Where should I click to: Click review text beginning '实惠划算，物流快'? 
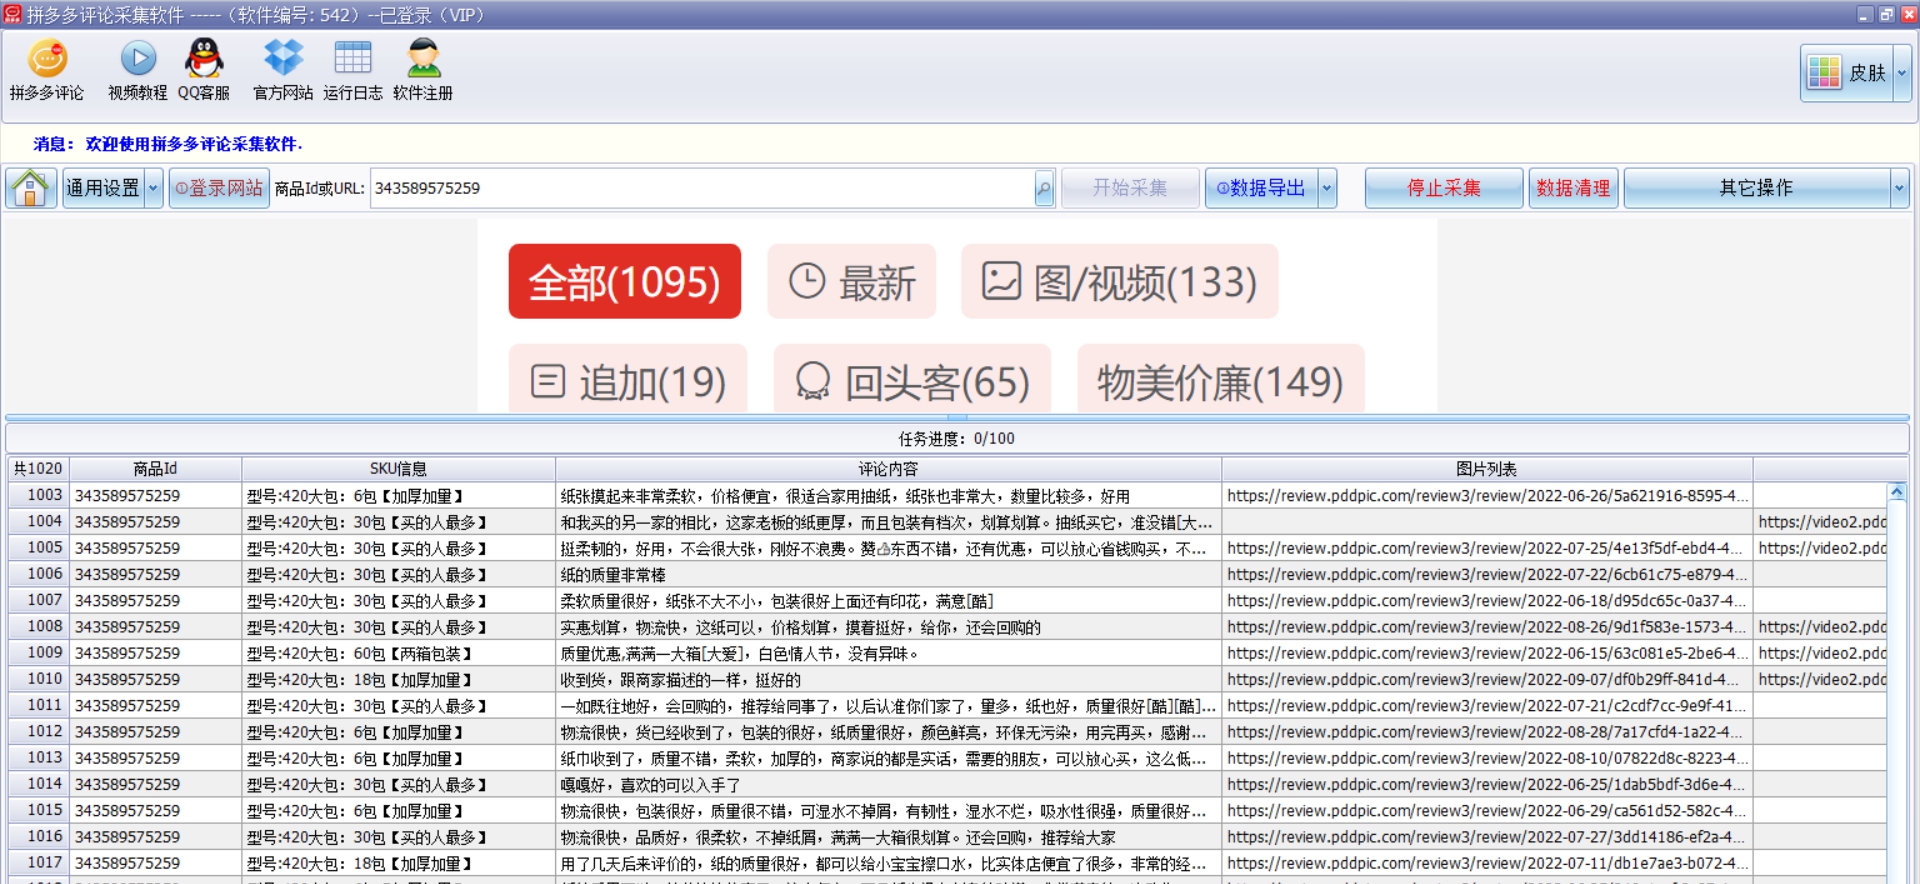coord(800,627)
